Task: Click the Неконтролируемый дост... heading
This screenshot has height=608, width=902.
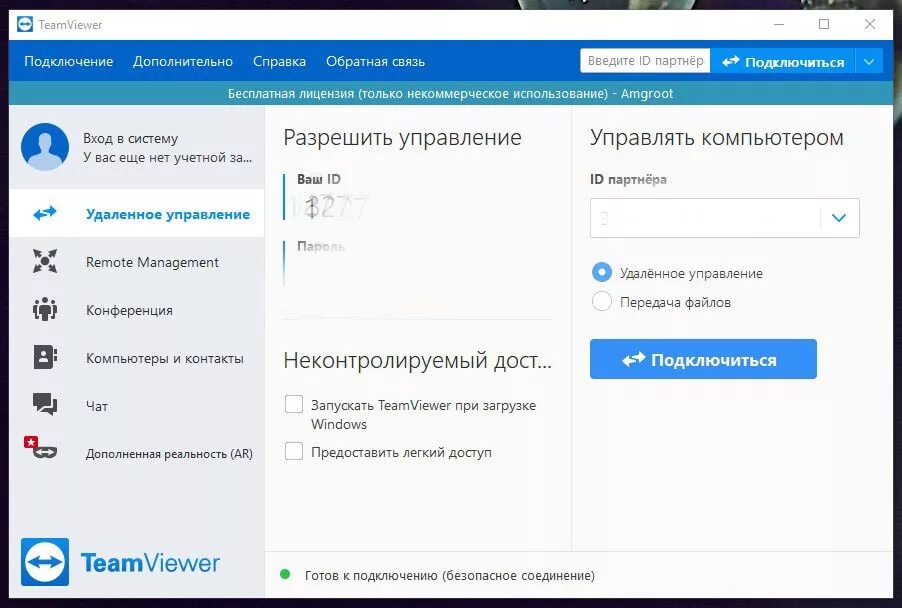Action: coord(418,361)
